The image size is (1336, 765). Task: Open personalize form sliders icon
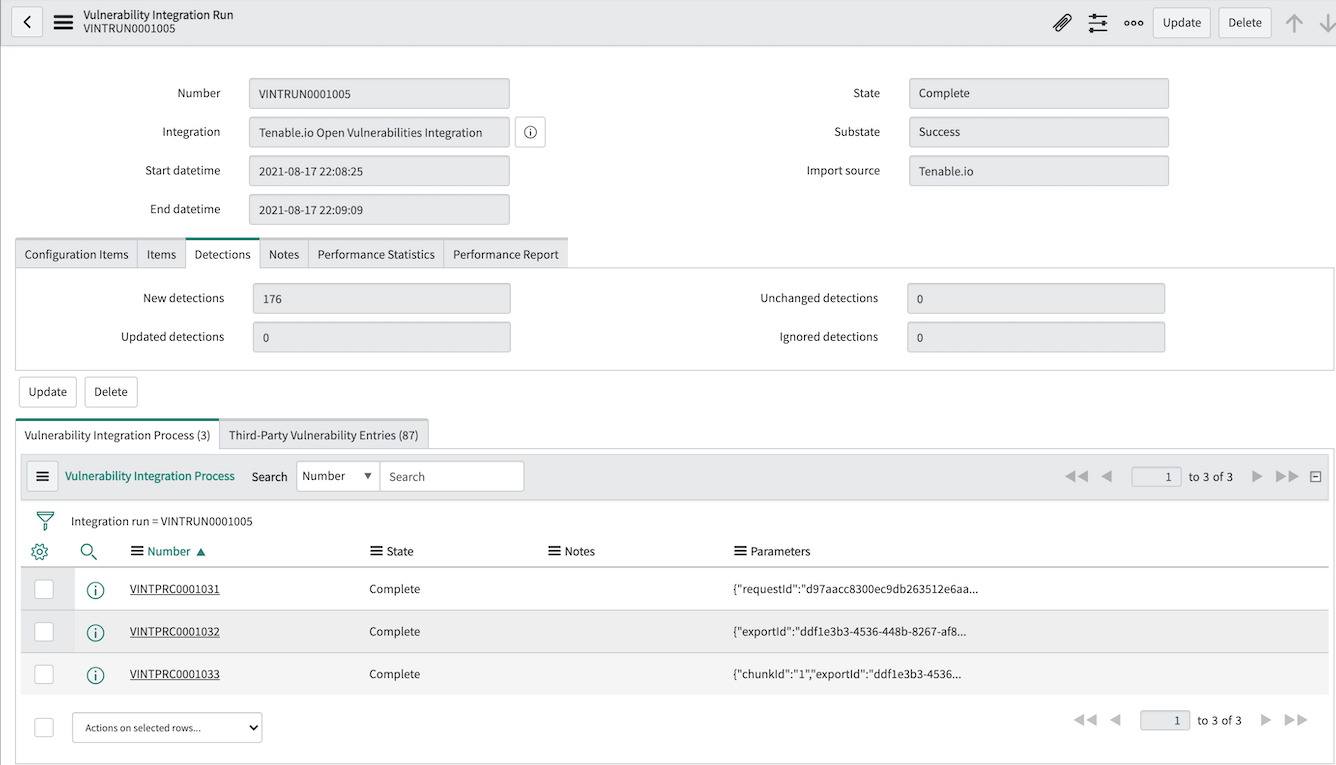(1098, 23)
